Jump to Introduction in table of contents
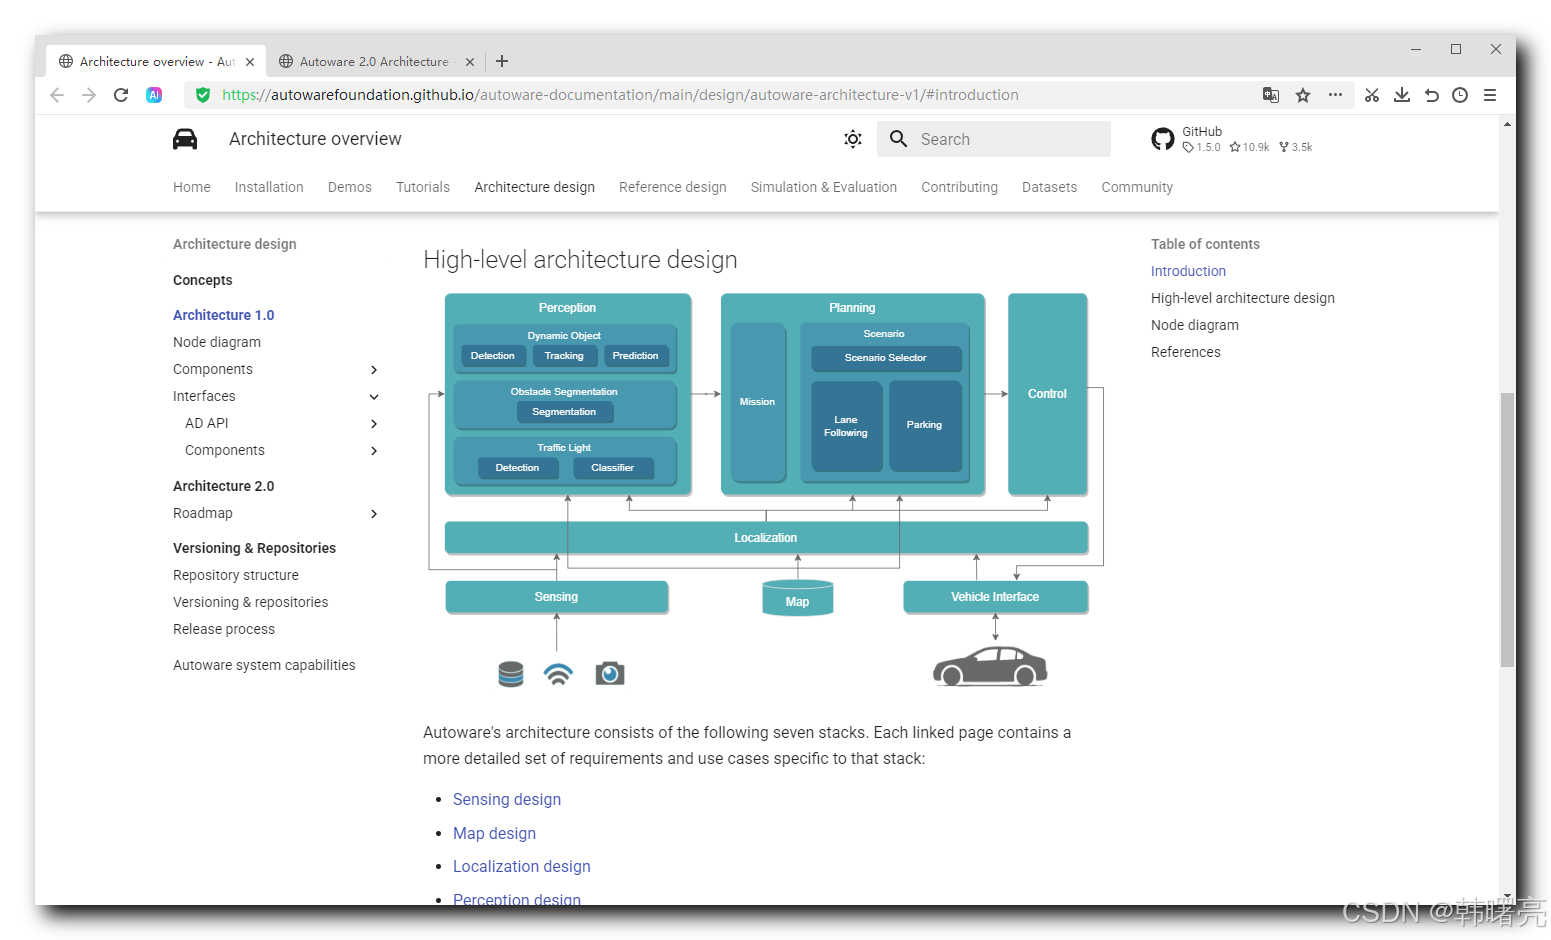 (x=1188, y=271)
